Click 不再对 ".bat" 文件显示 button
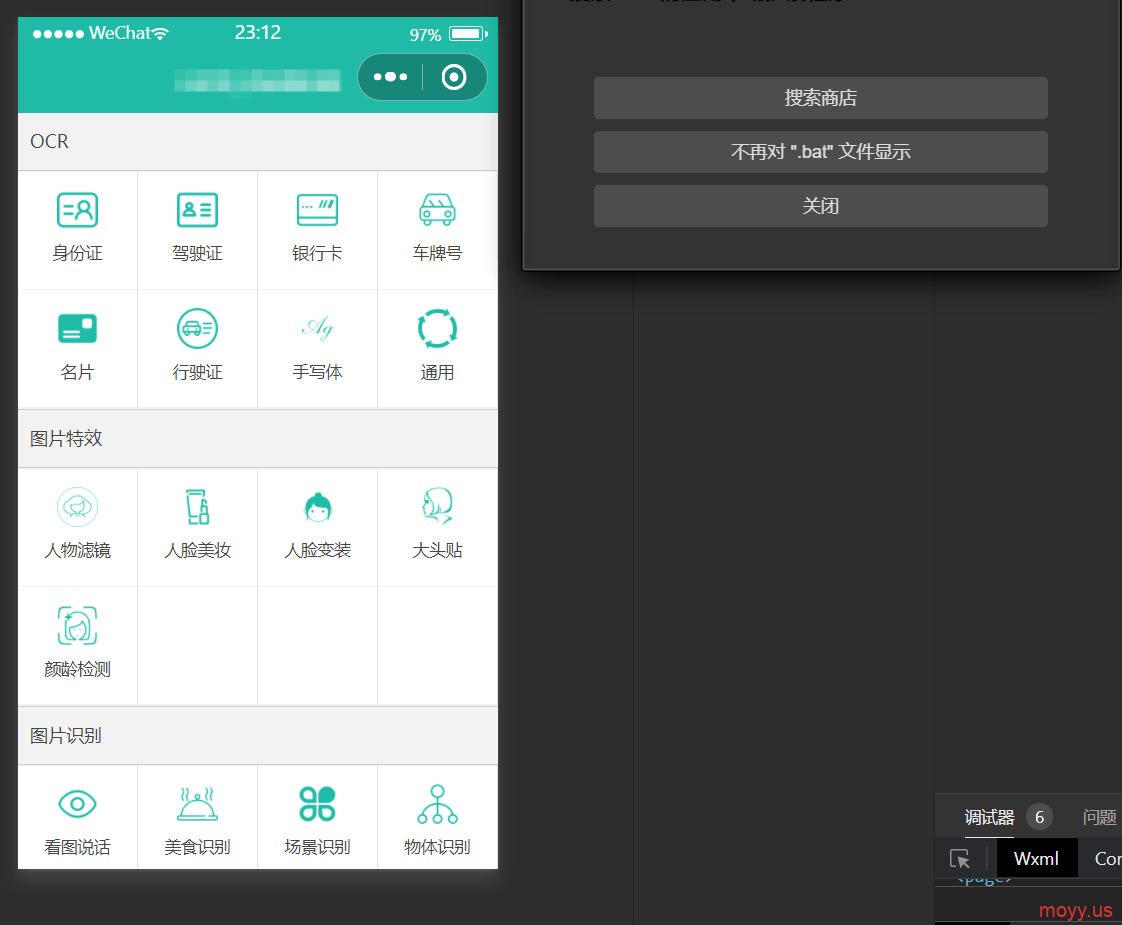This screenshot has width=1122, height=925. (821, 152)
